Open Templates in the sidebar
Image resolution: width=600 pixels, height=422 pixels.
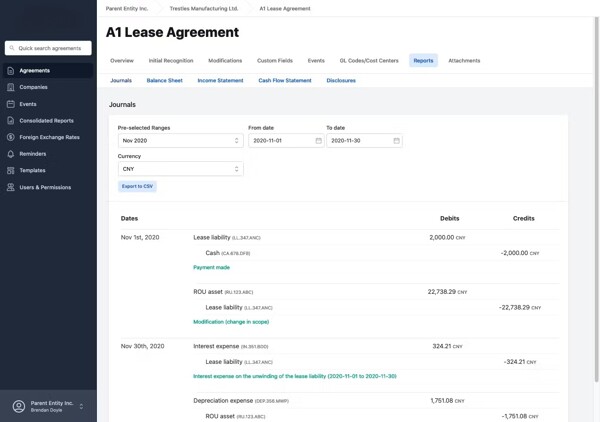pos(48,170)
